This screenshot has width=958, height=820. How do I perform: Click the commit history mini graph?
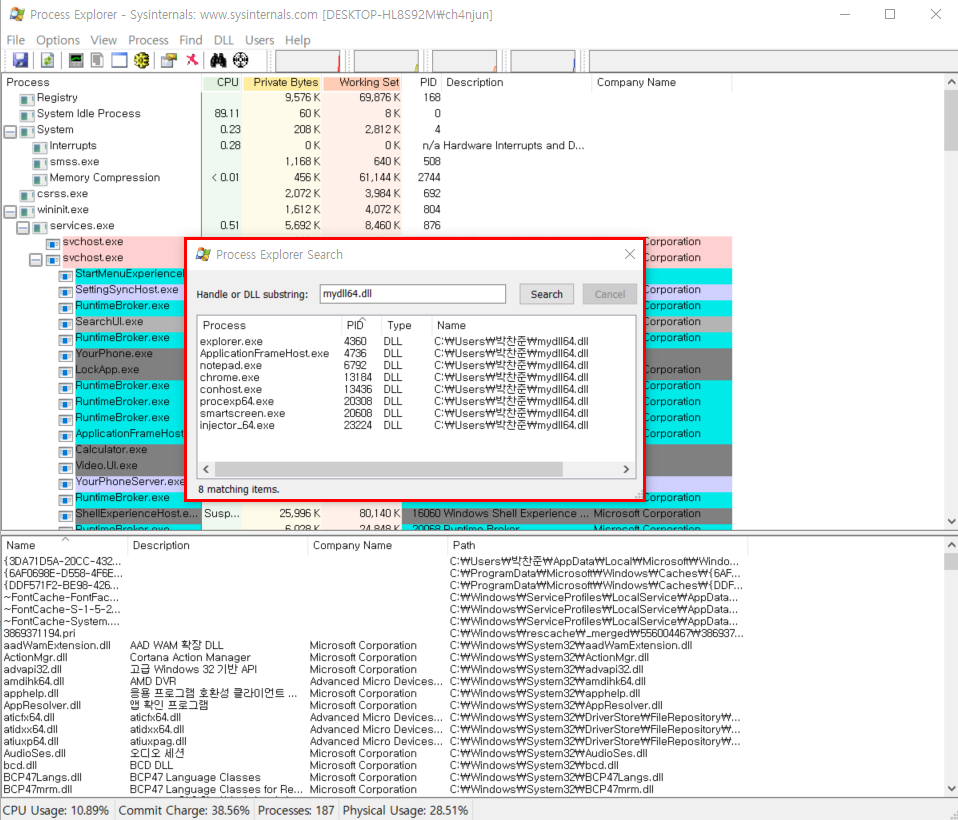point(386,61)
